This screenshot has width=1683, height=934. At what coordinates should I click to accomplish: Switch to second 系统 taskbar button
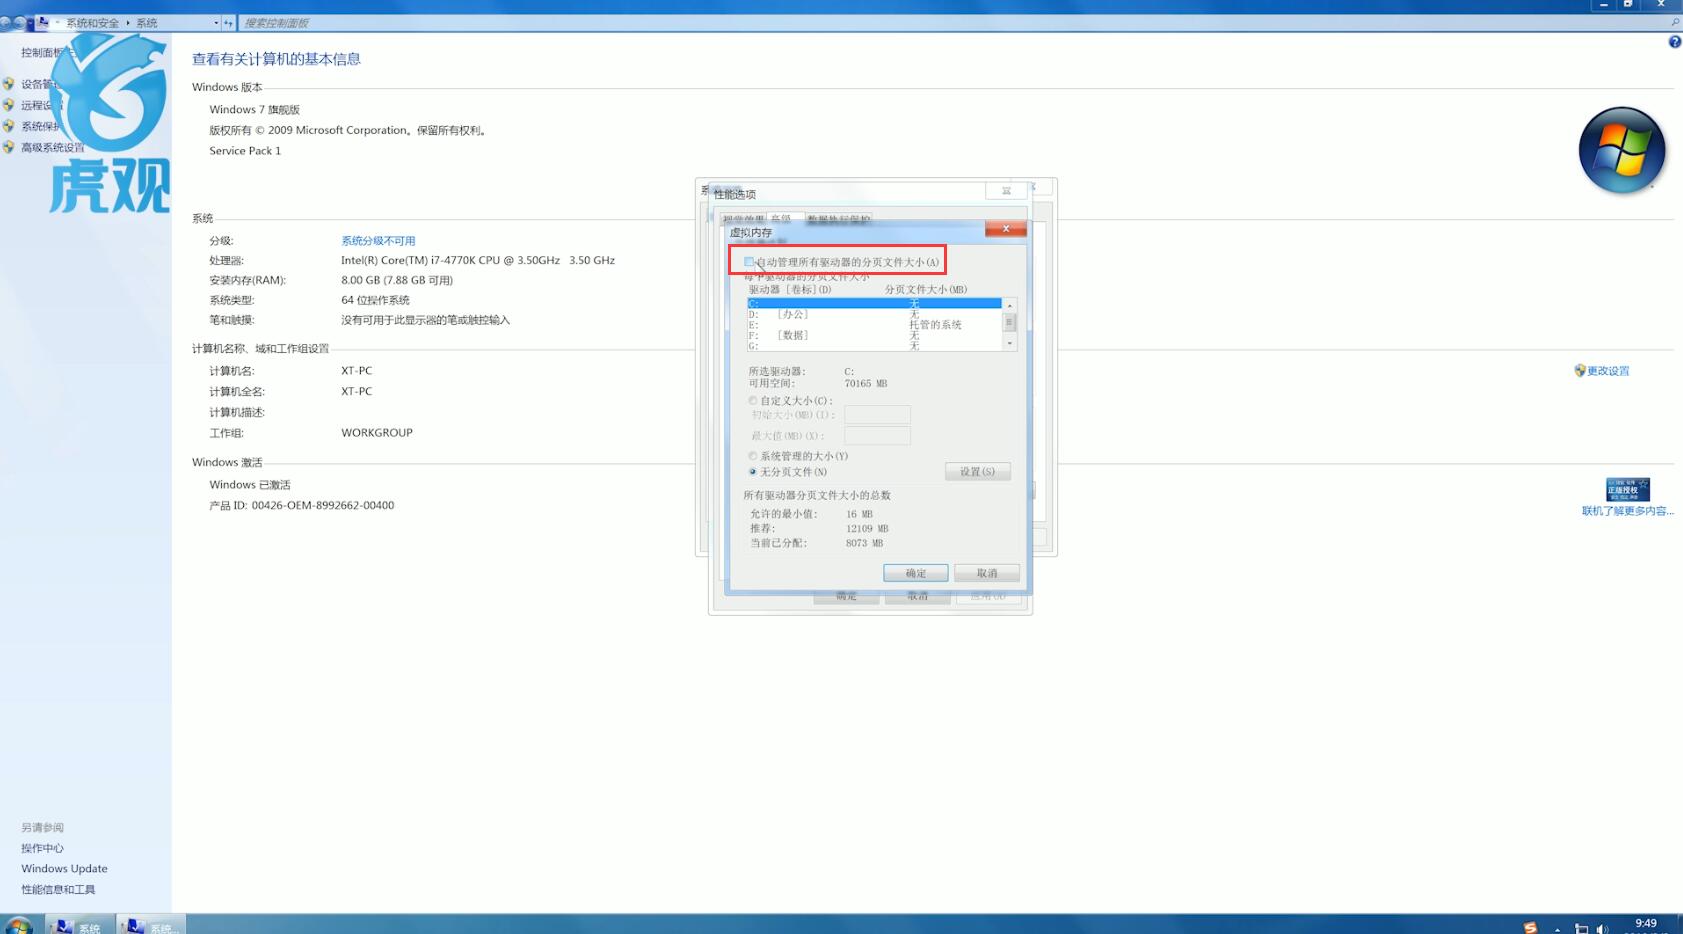click(151, 926)
